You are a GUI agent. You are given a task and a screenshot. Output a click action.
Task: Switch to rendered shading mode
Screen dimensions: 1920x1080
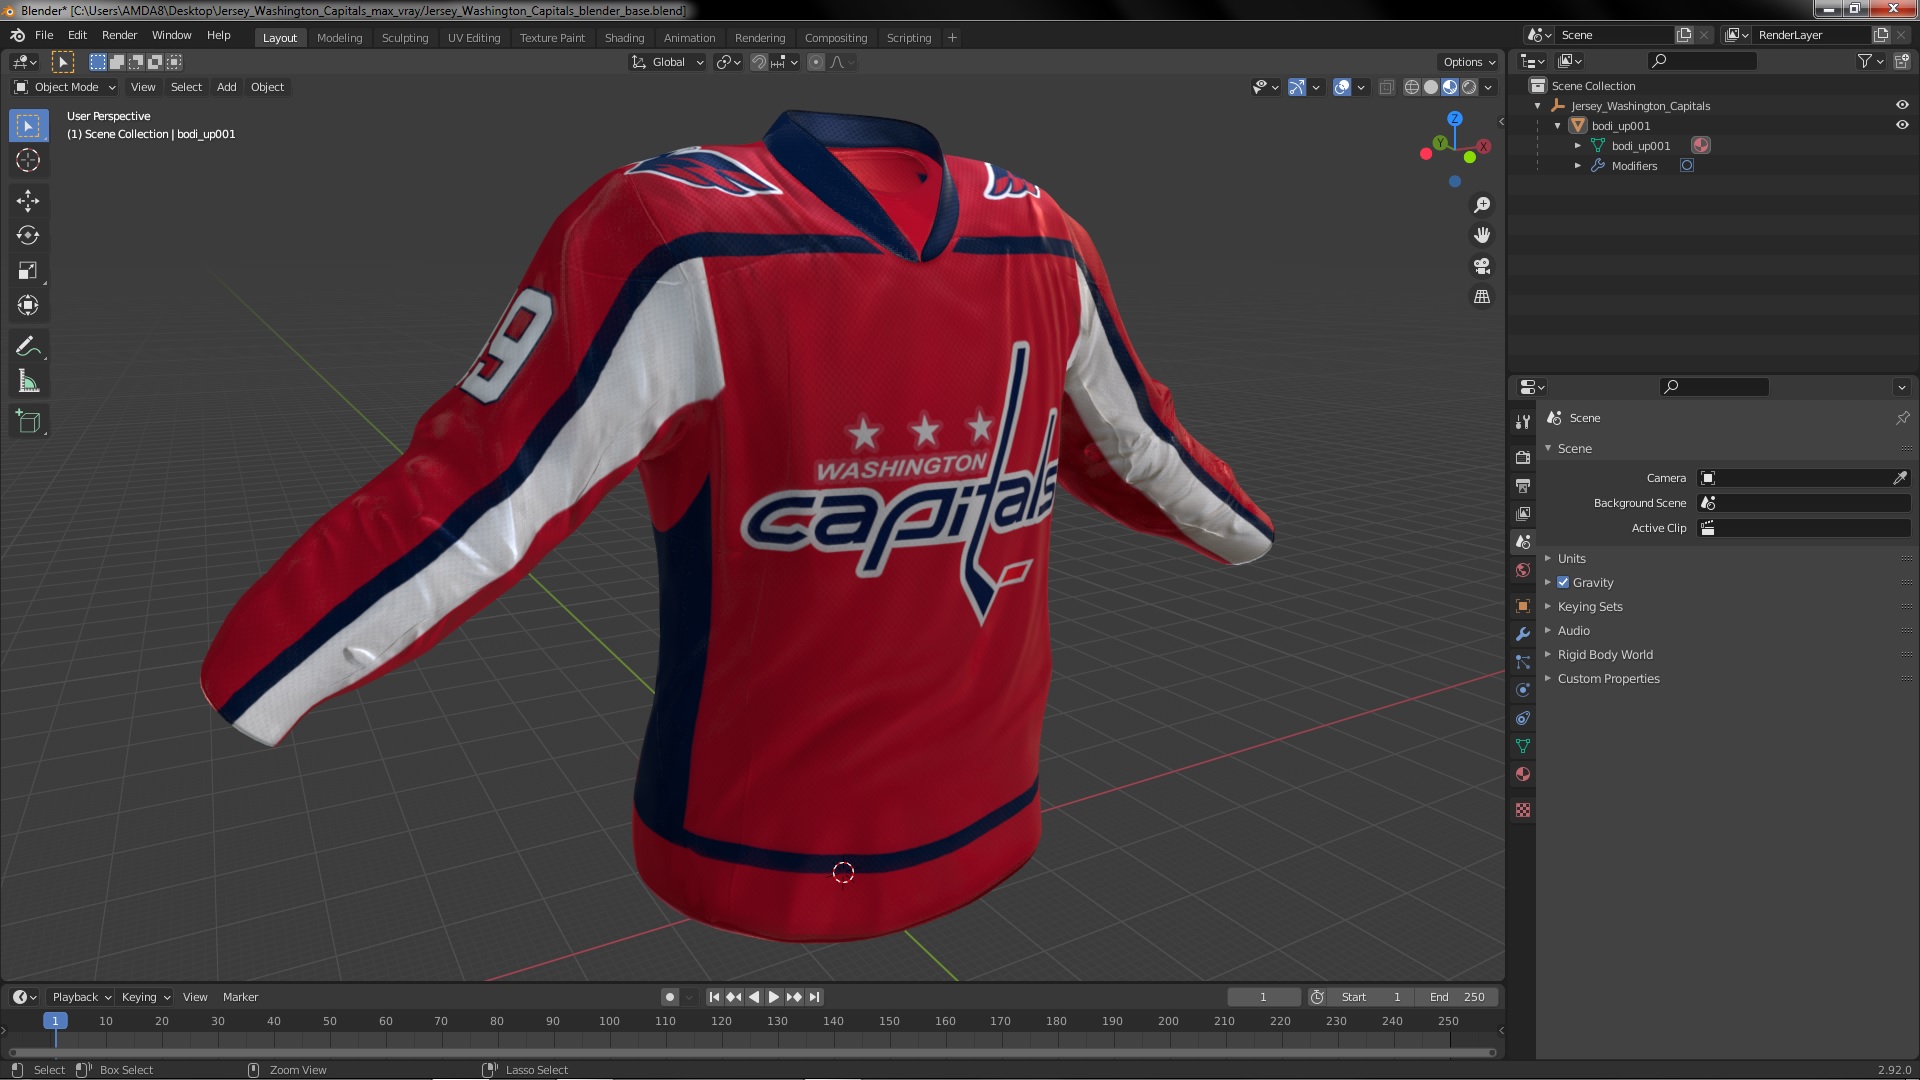click(1469, 87)
